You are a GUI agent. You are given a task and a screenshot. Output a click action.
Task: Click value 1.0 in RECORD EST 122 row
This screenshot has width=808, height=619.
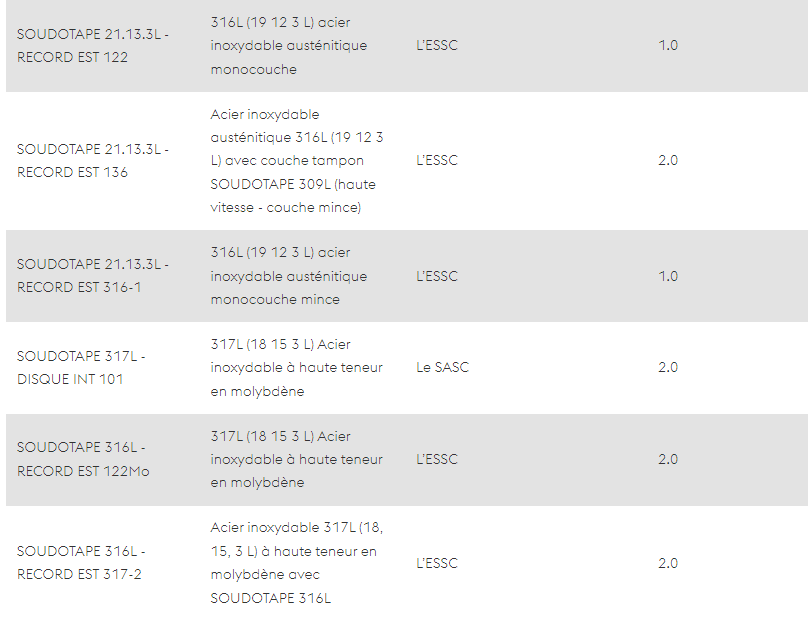(668, 45)
